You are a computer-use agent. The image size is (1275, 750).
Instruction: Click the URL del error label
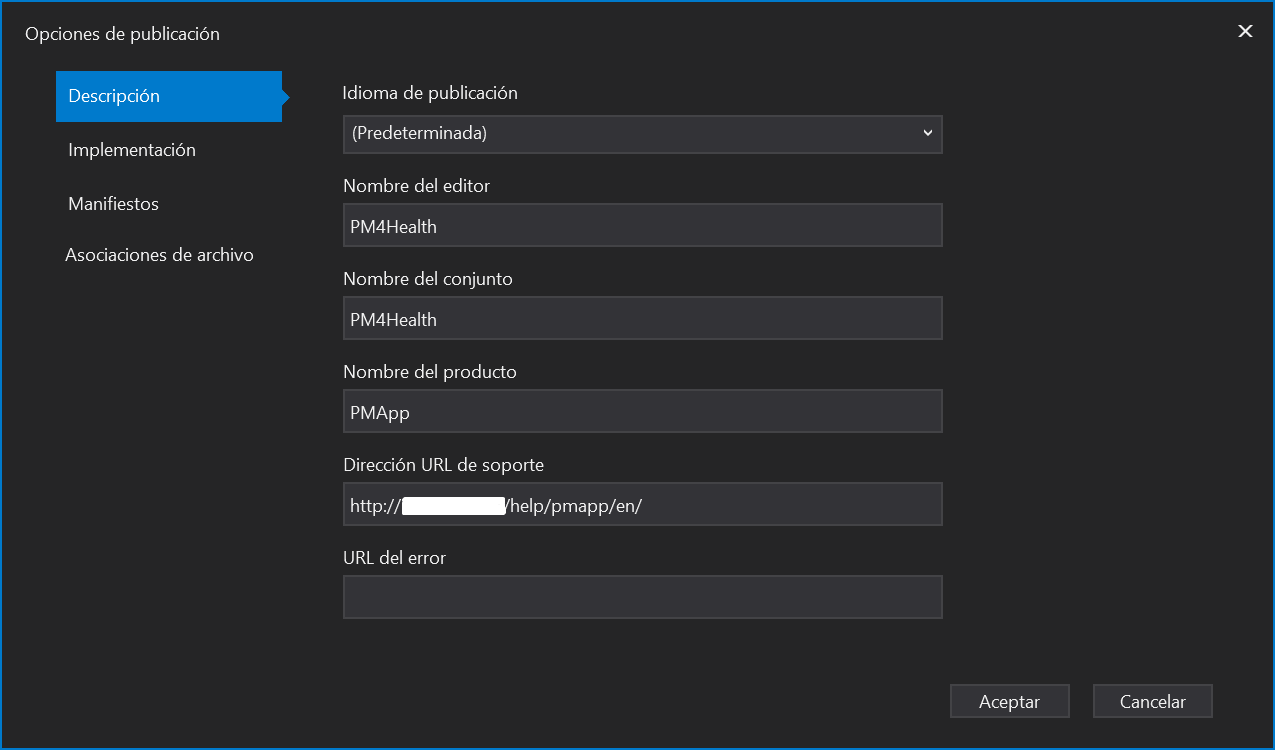(394, 558)
